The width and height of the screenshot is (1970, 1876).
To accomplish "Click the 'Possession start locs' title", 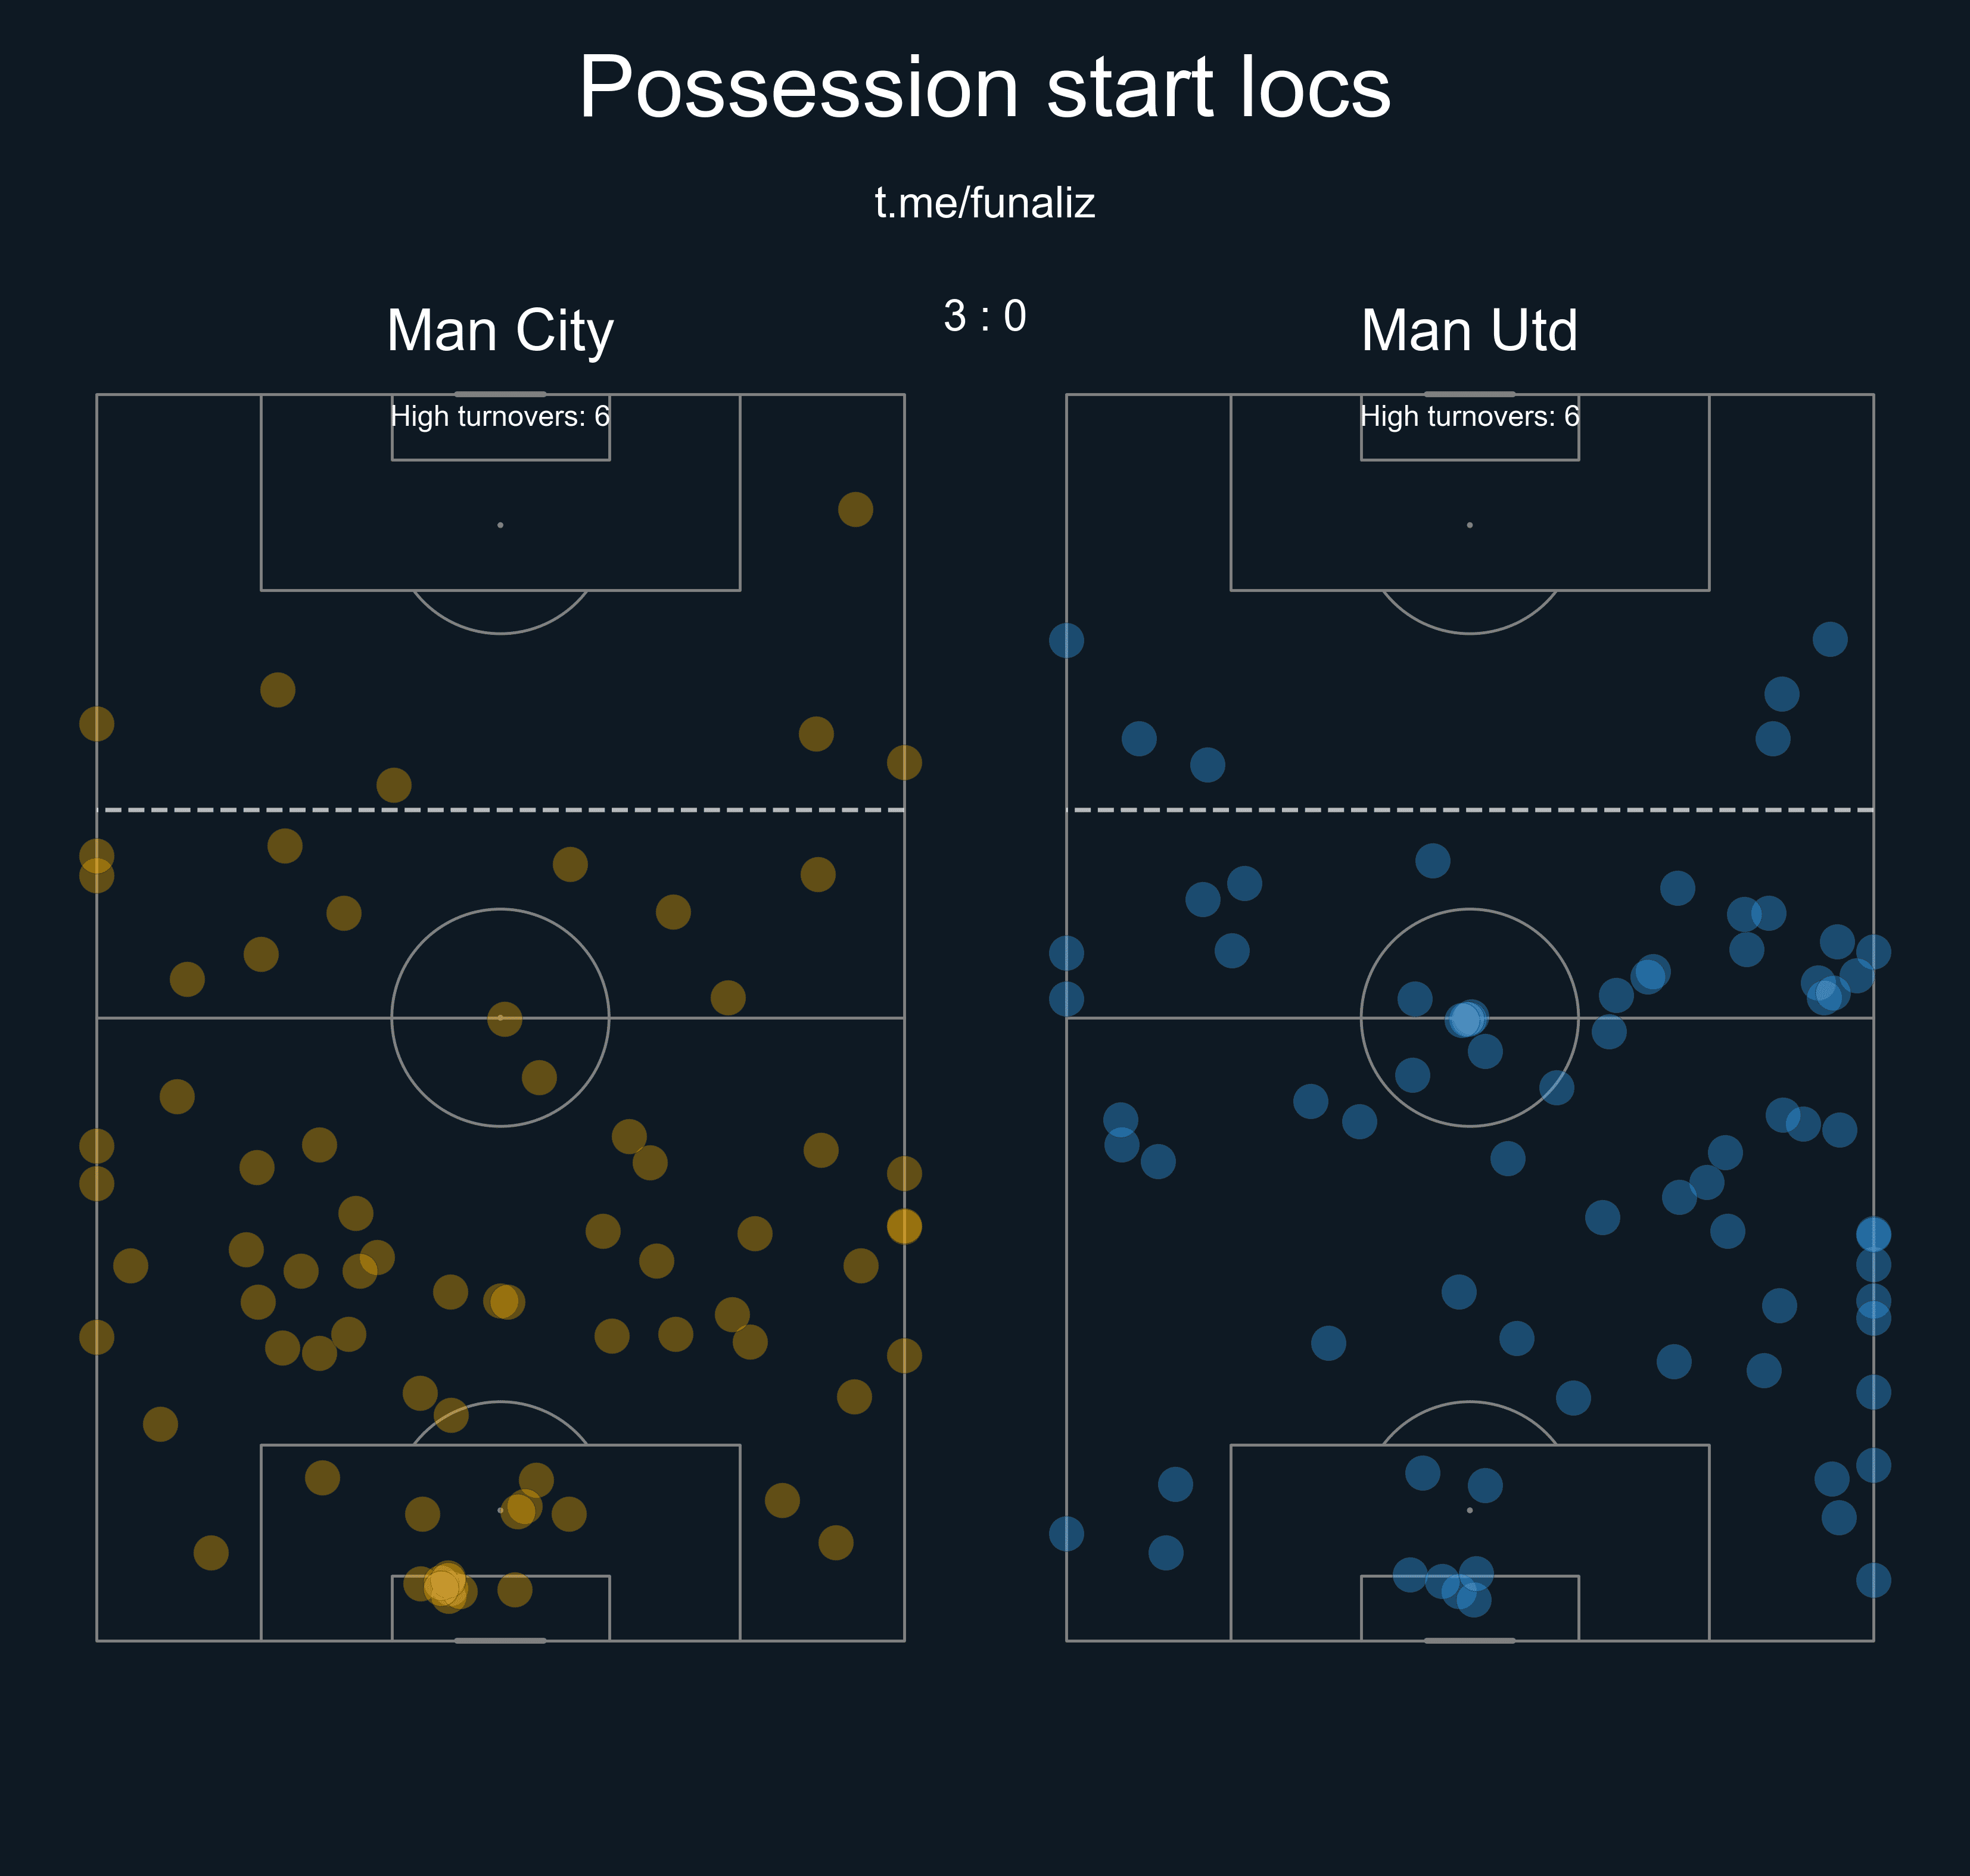I will [984, 88].
